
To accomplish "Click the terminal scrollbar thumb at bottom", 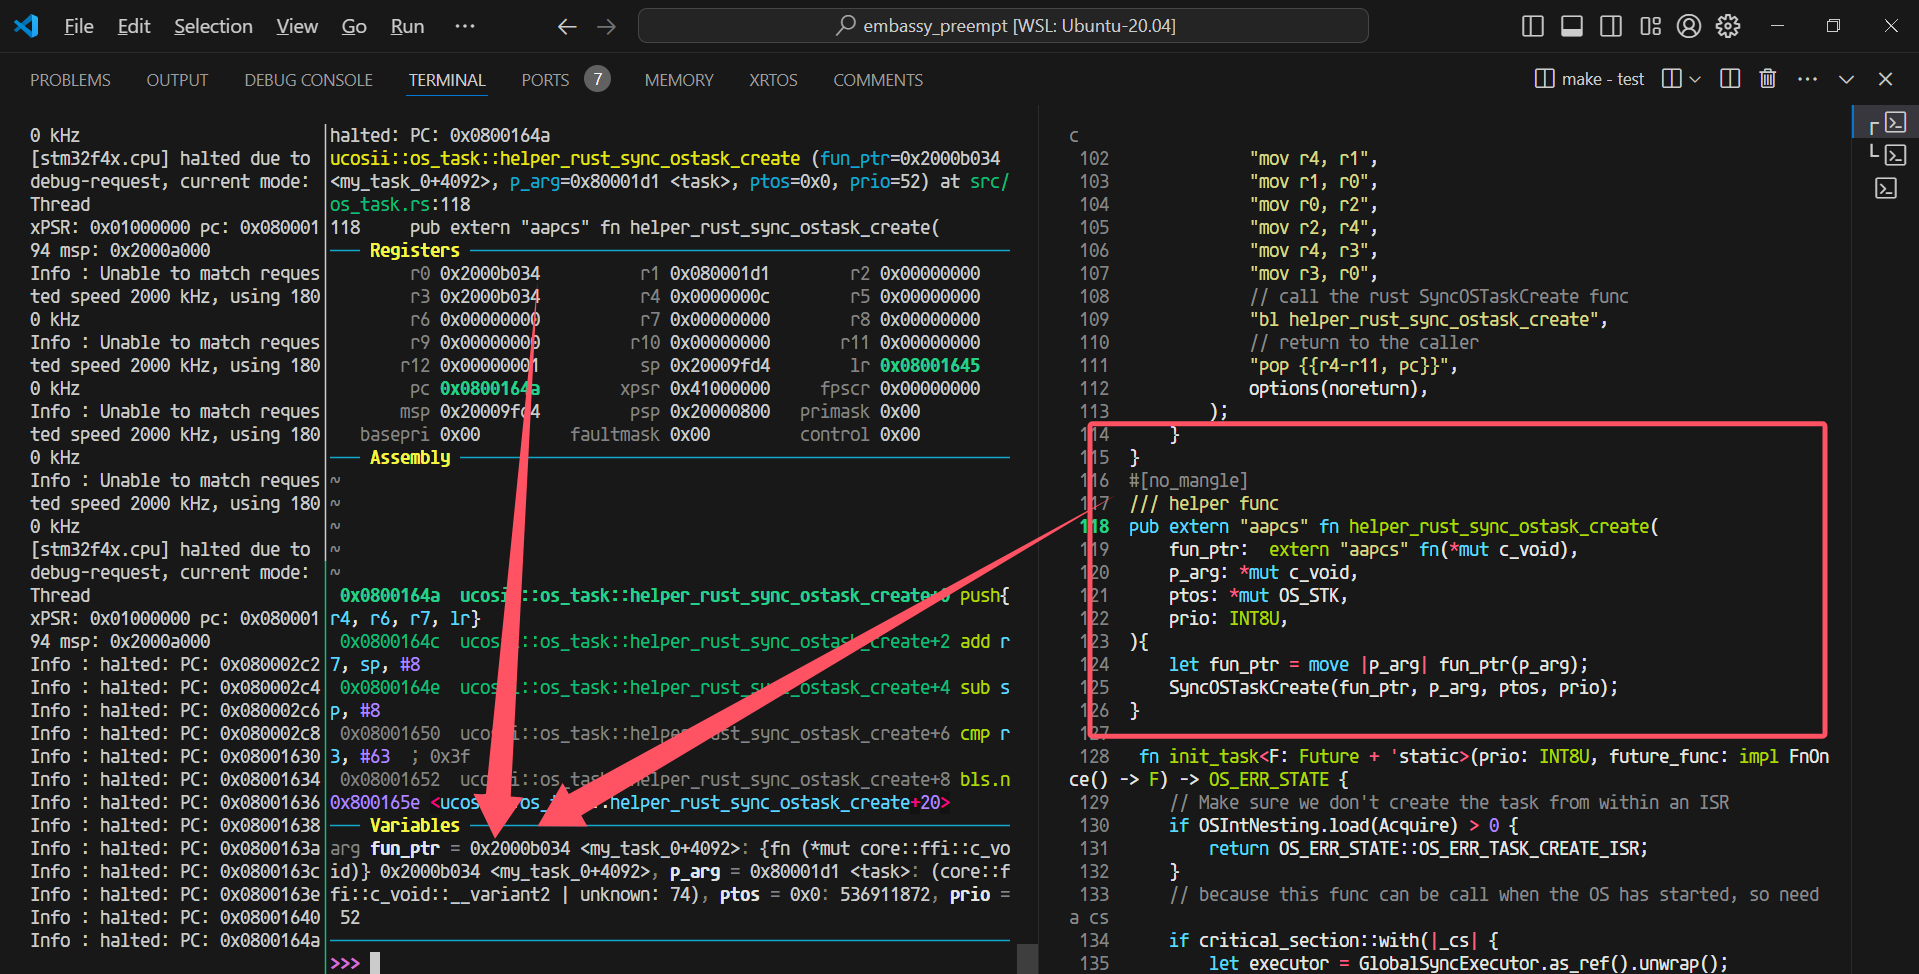I will pos(1027,958).
